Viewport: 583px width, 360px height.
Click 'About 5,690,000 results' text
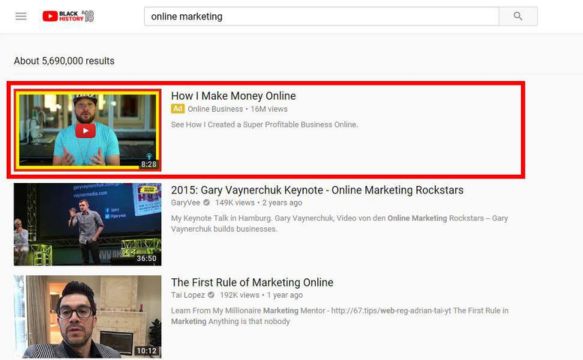click(64, 61)
